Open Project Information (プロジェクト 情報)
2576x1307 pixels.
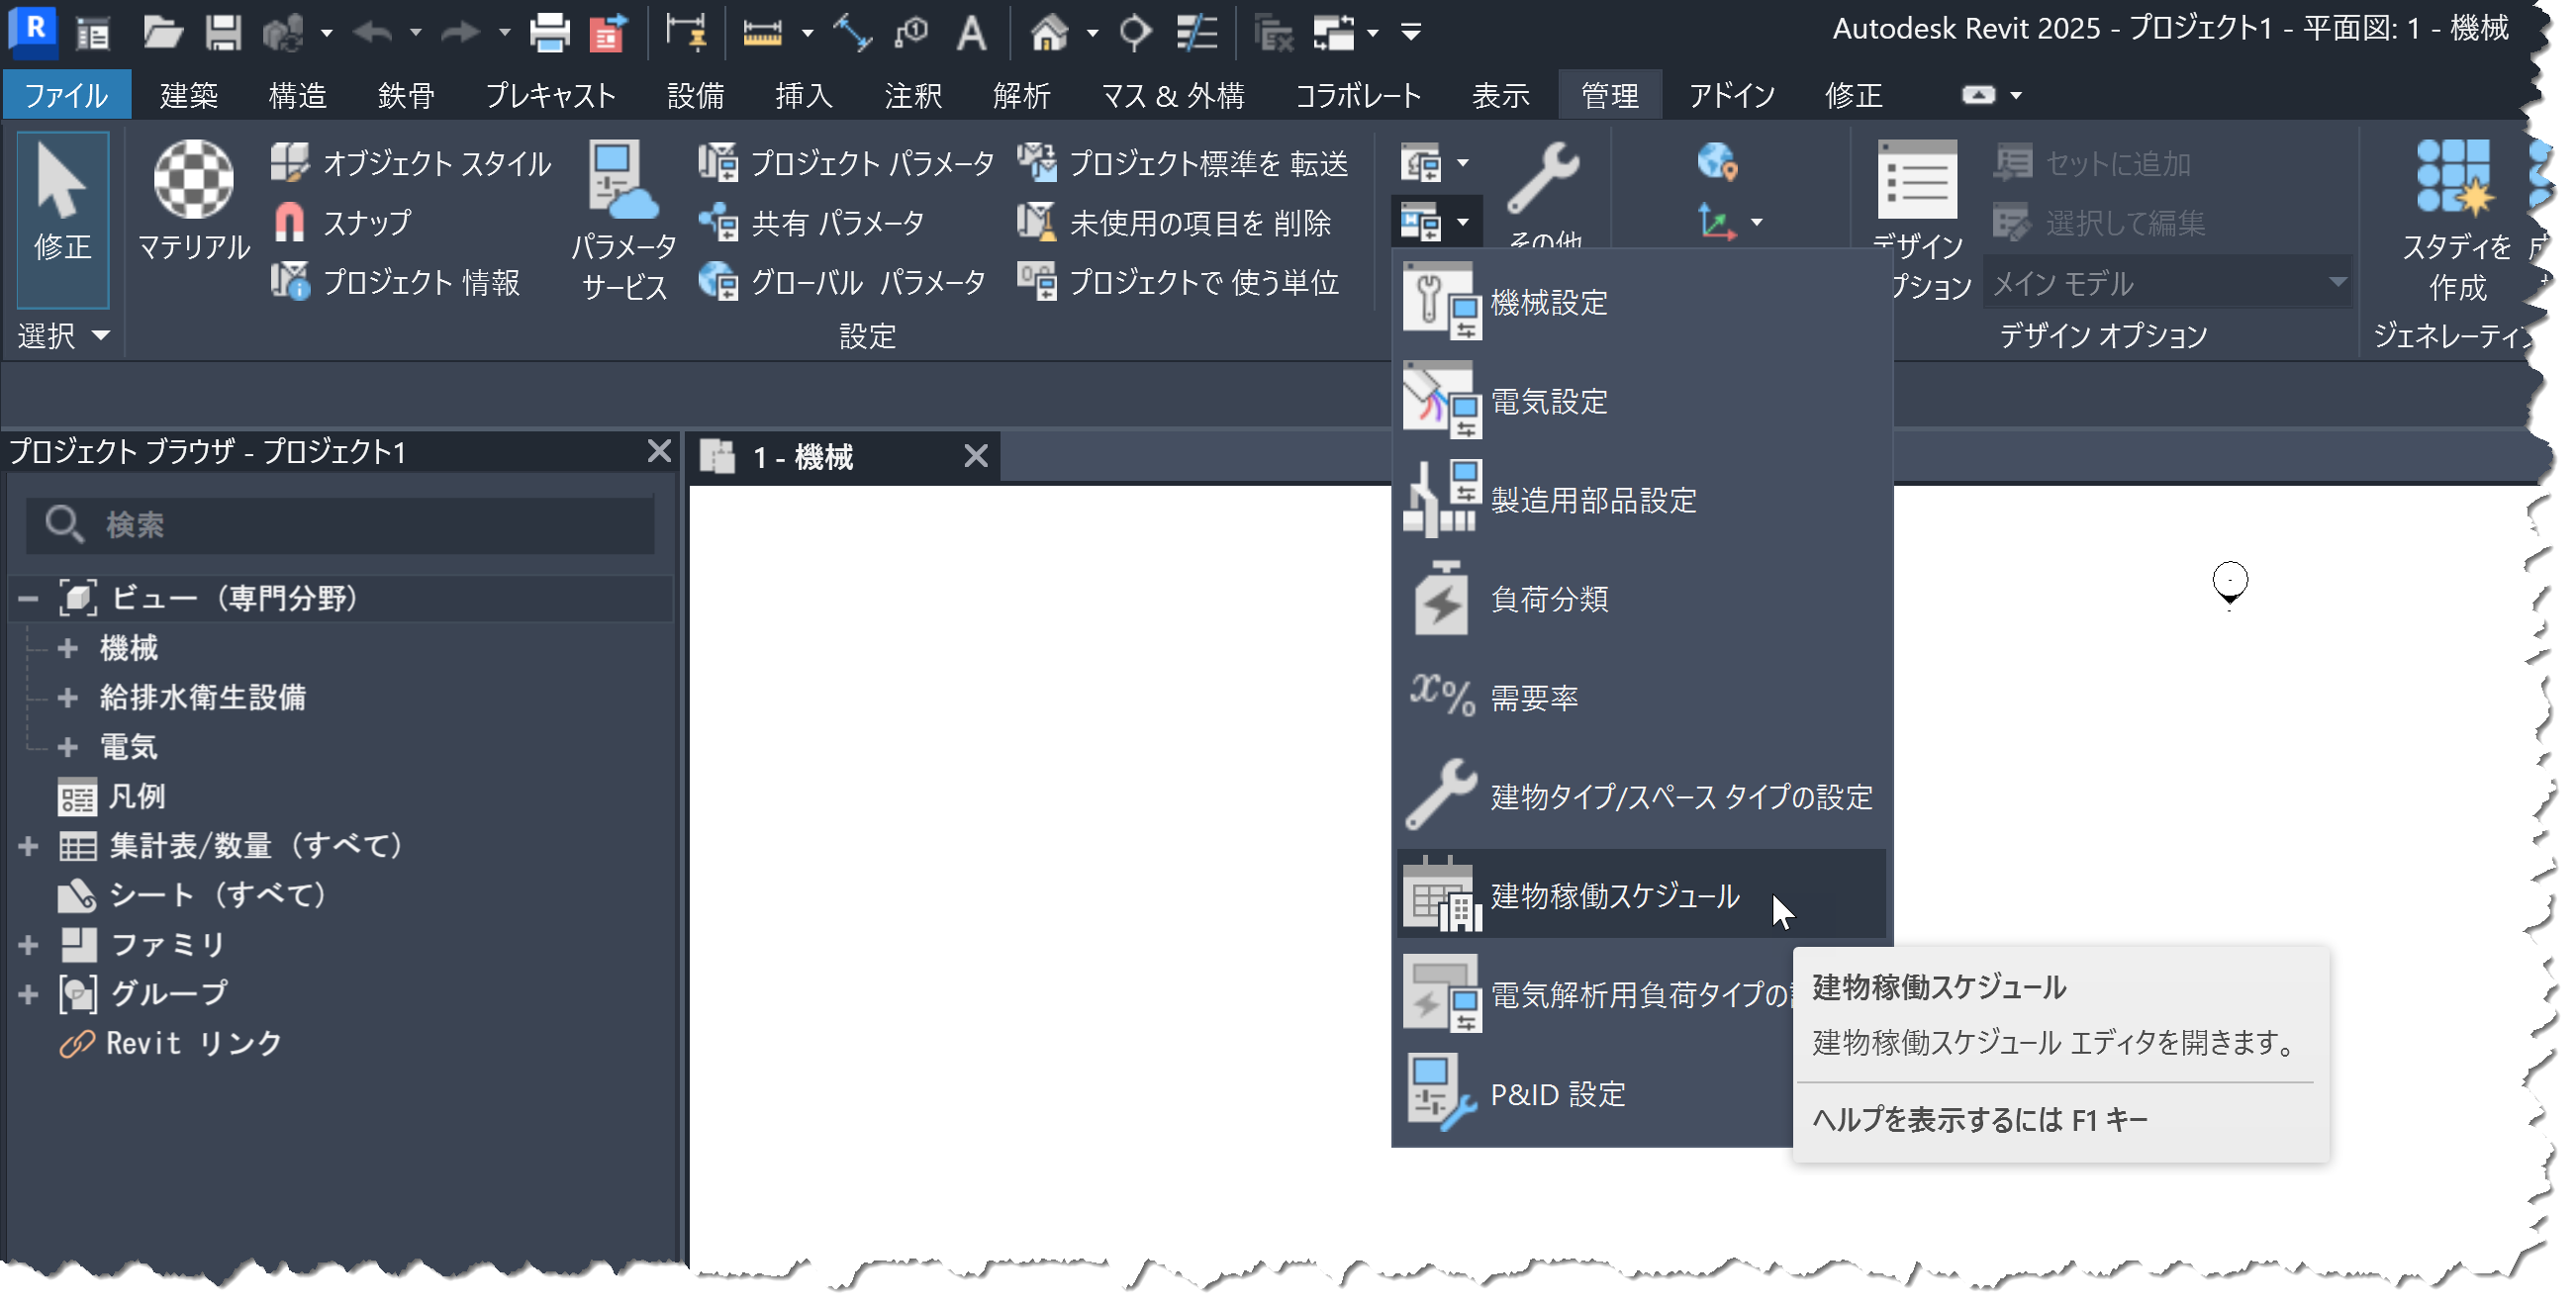click(395, 282)
